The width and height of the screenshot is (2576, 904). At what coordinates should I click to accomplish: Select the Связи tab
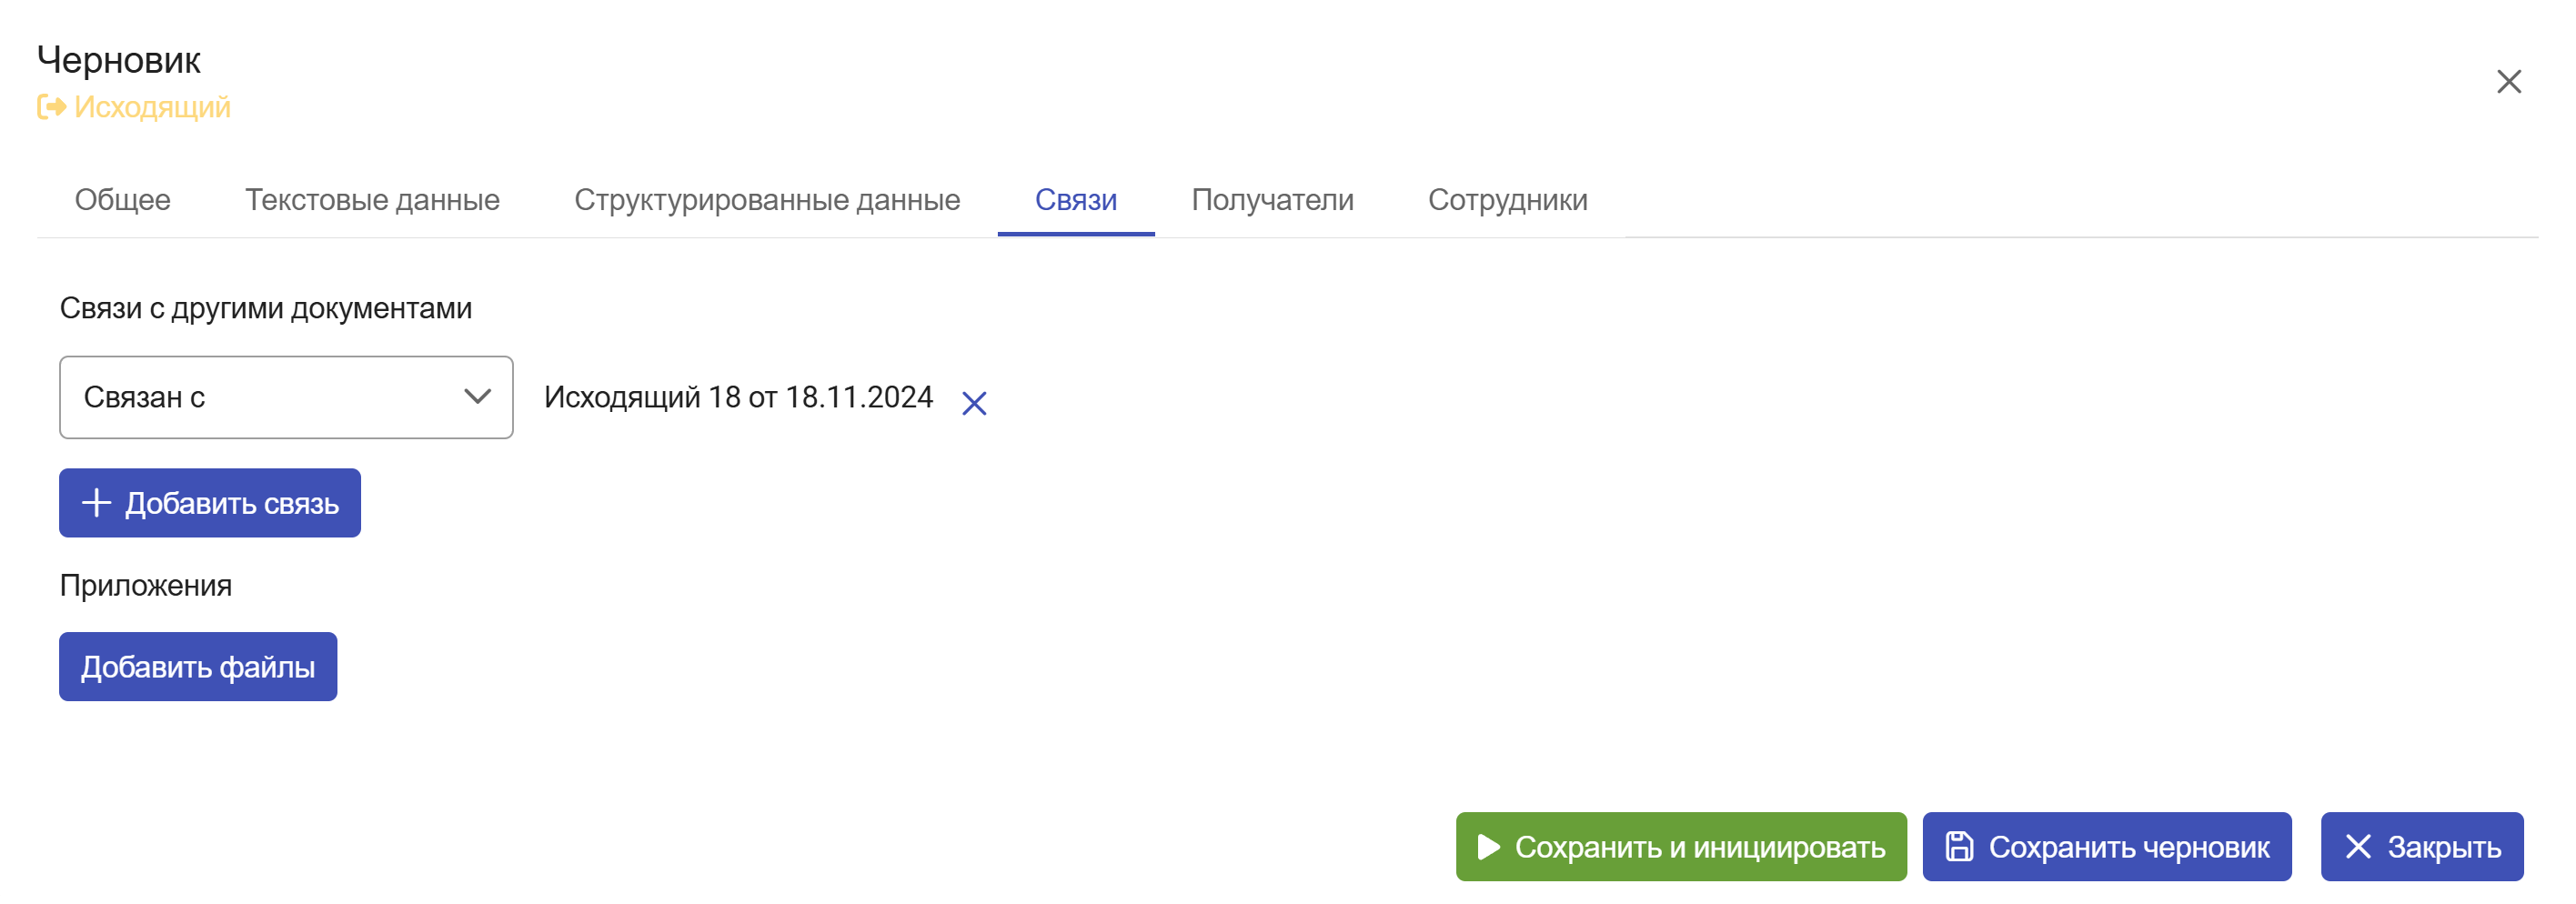click(1076, 200)
